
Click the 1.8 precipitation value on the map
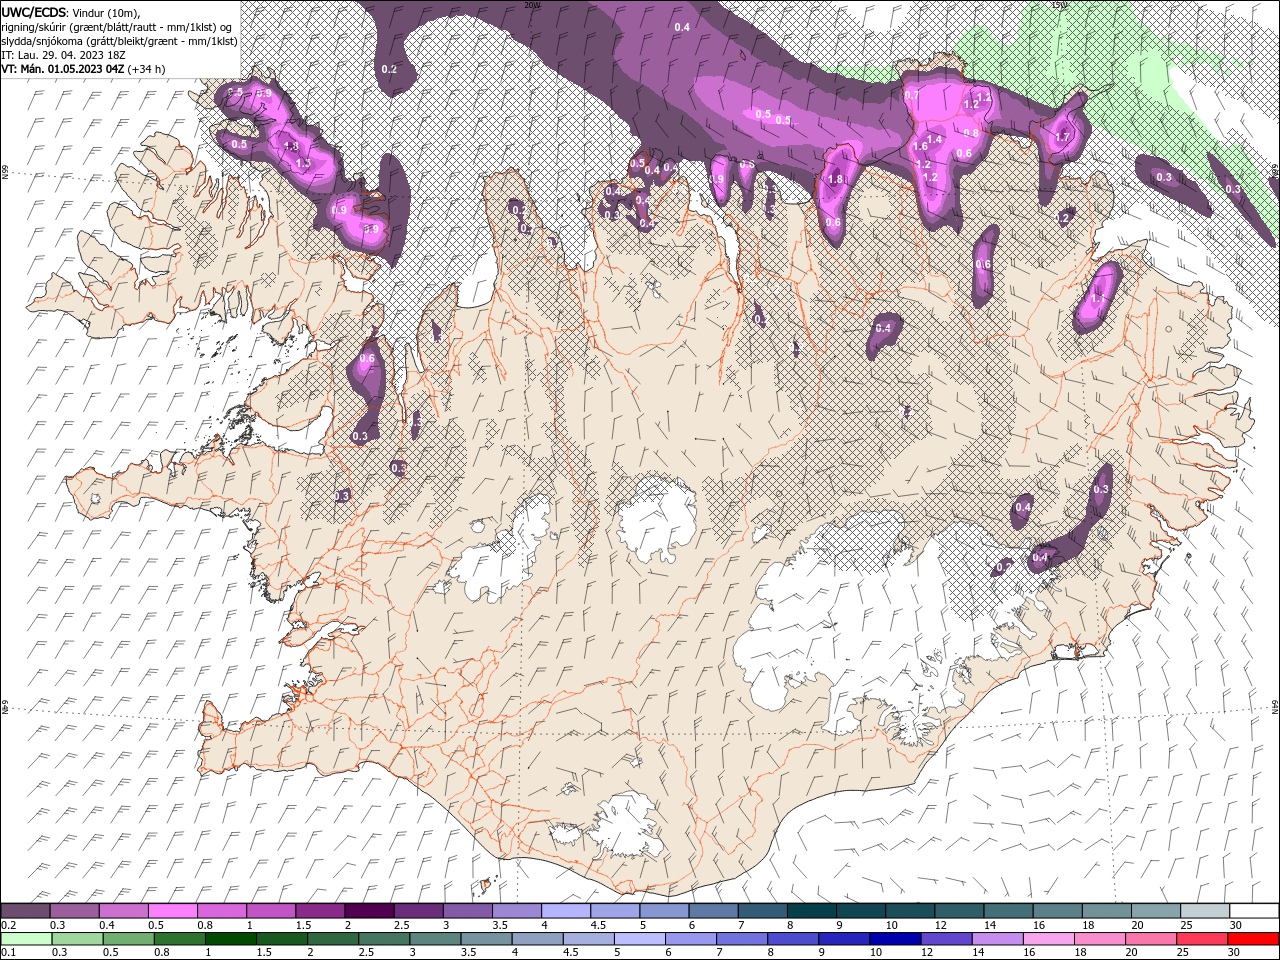(x=837, y=180)
